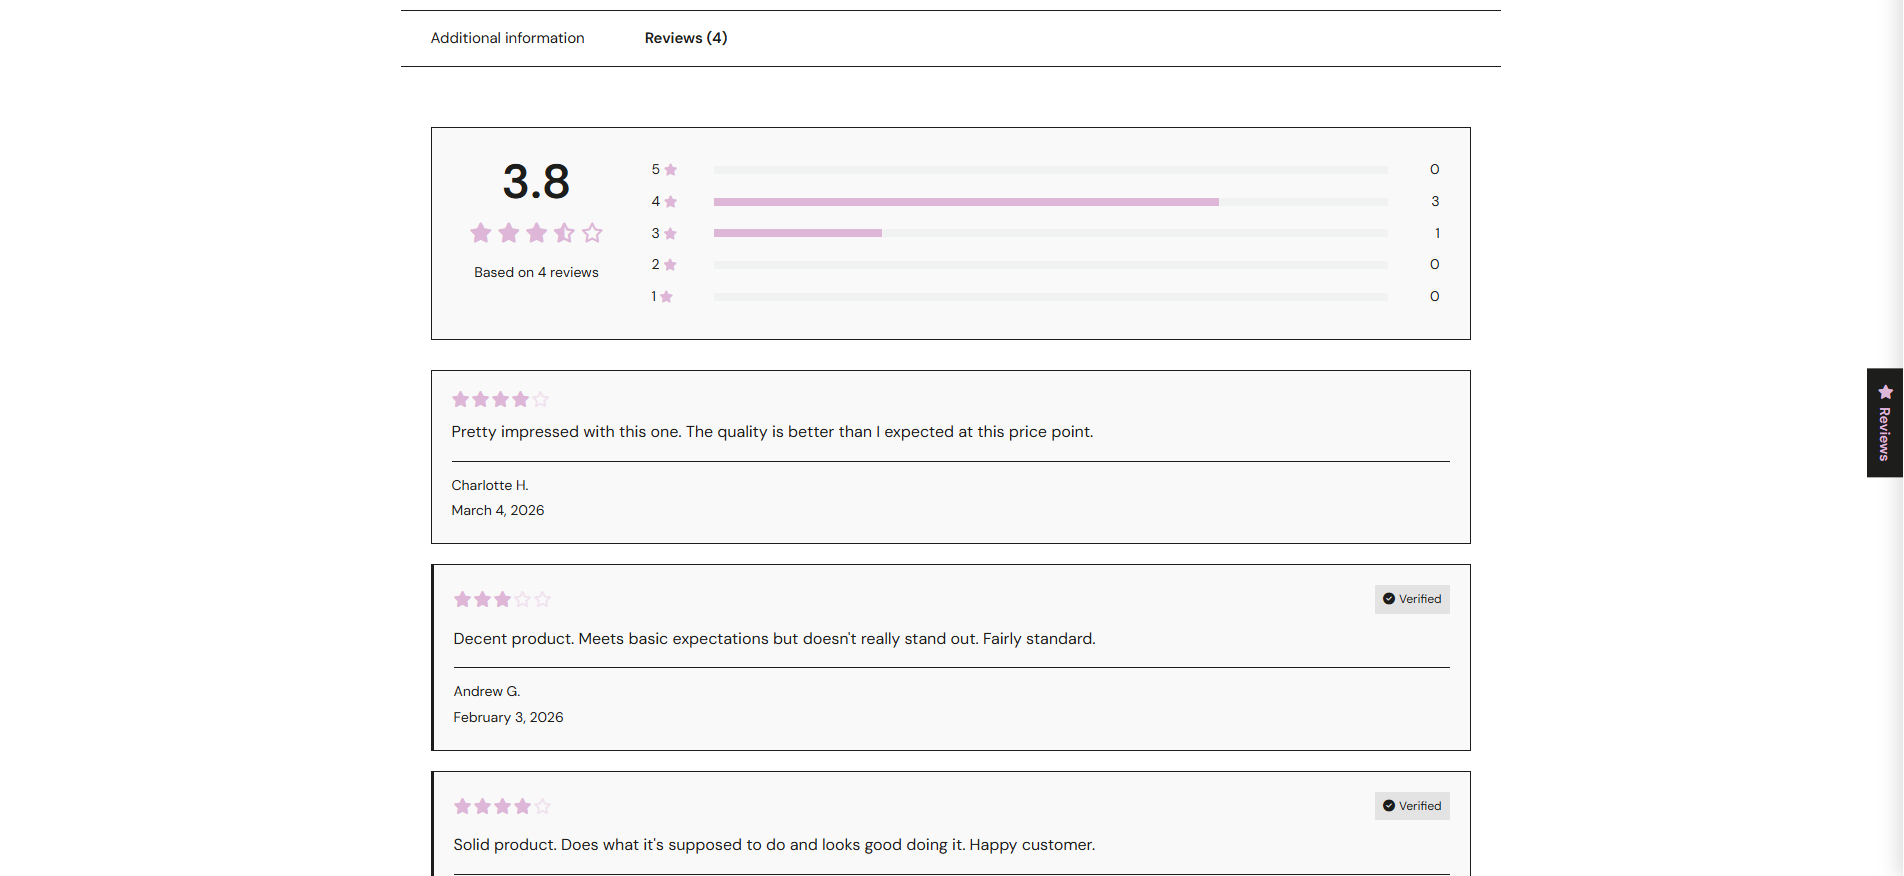This screenshot has width=1904, height=876.
Task: Click the 4 star rating row icon
Action: pos(670,202)
